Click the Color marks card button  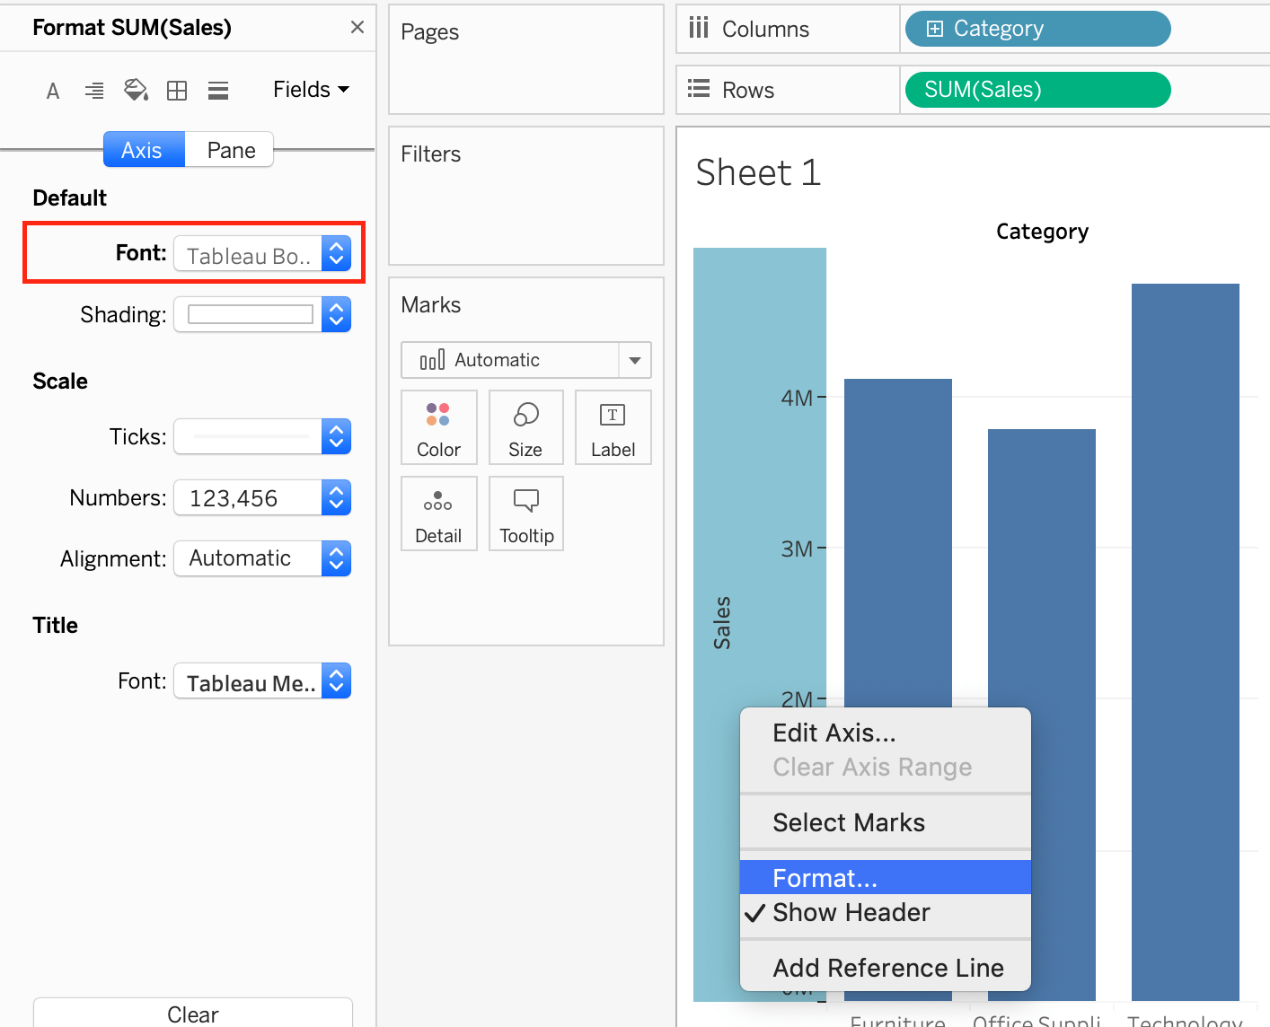439,428
